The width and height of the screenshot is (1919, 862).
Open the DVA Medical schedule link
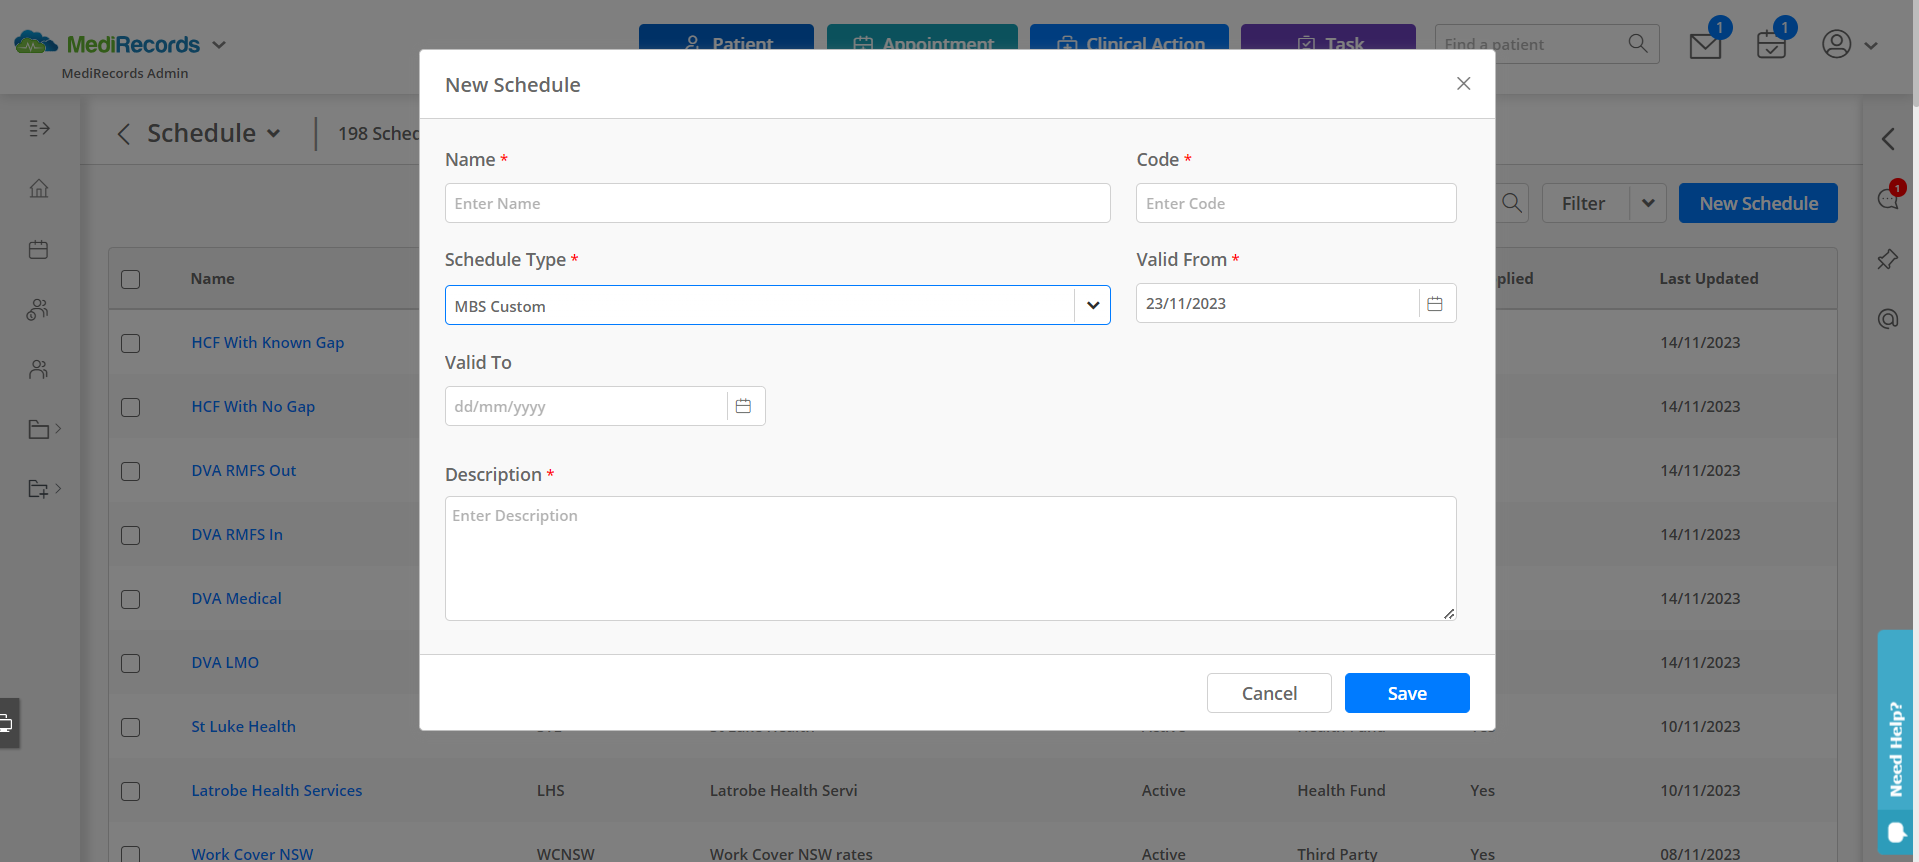(236, 598)
